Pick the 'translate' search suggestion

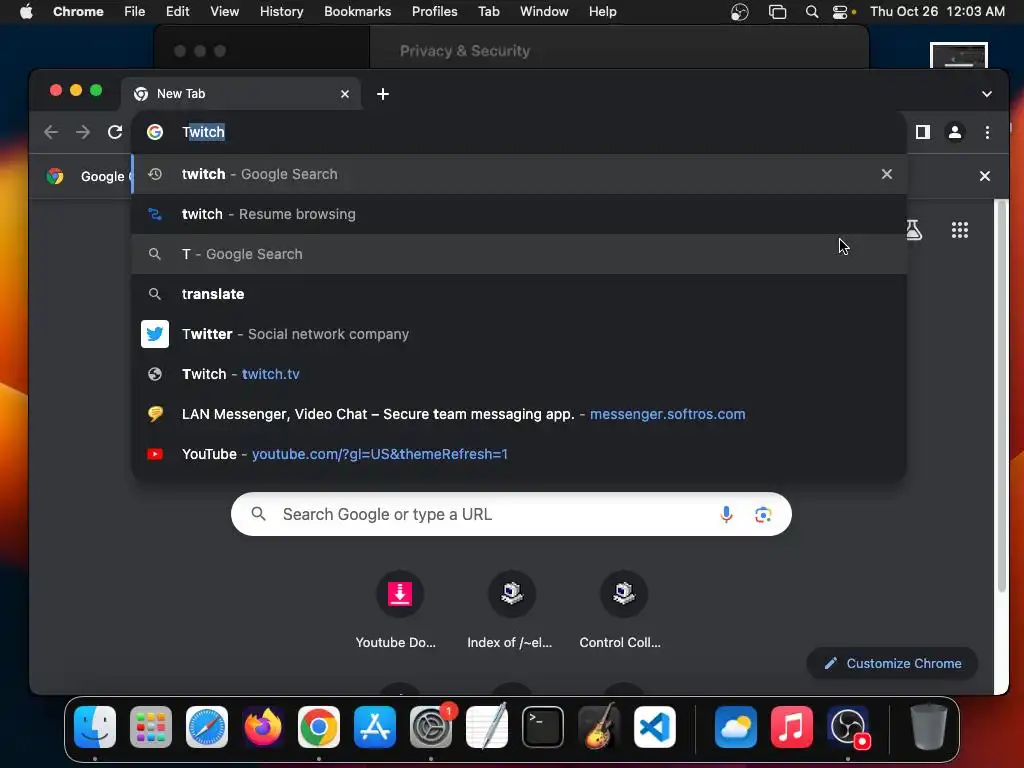[x=519, y=294]
